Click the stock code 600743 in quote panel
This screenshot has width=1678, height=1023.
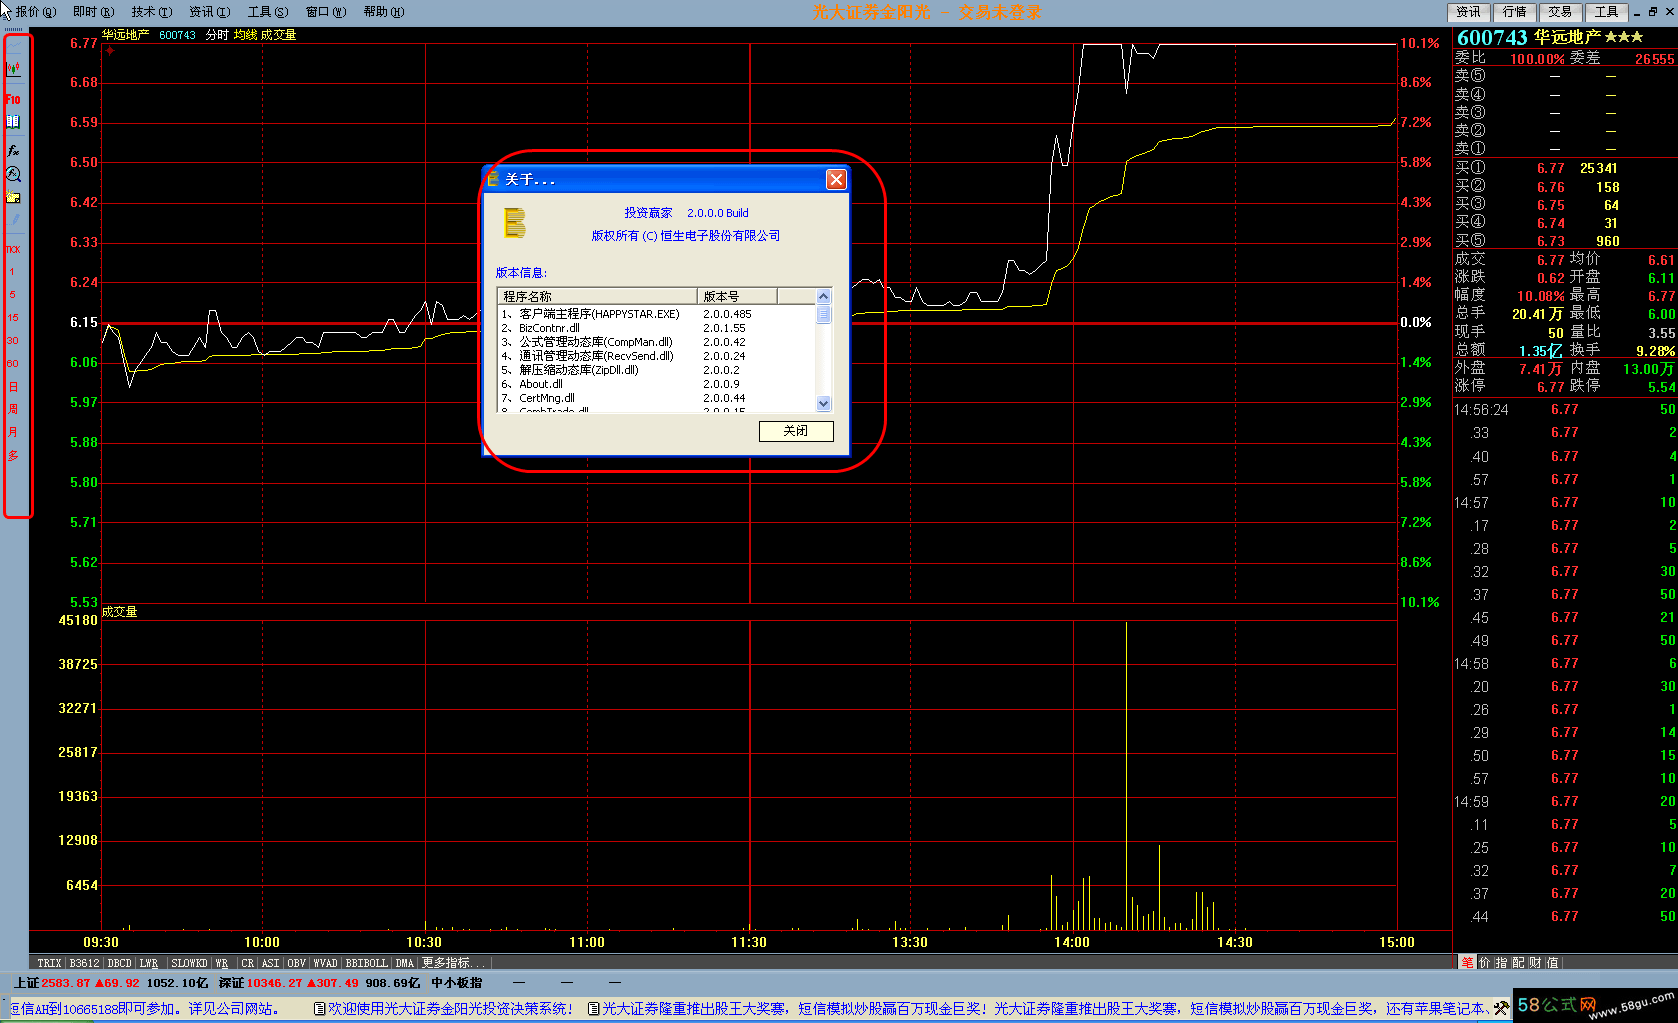1492,38
